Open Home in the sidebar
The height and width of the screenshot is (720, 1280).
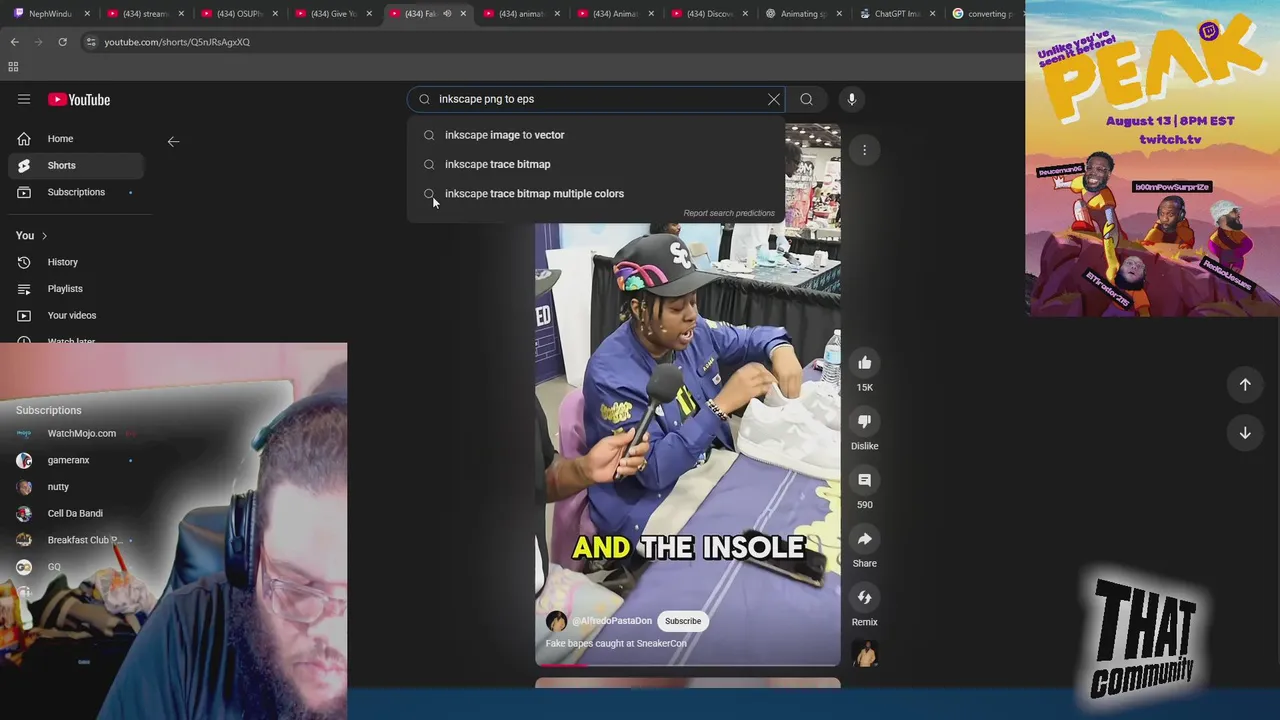[75, 139]
